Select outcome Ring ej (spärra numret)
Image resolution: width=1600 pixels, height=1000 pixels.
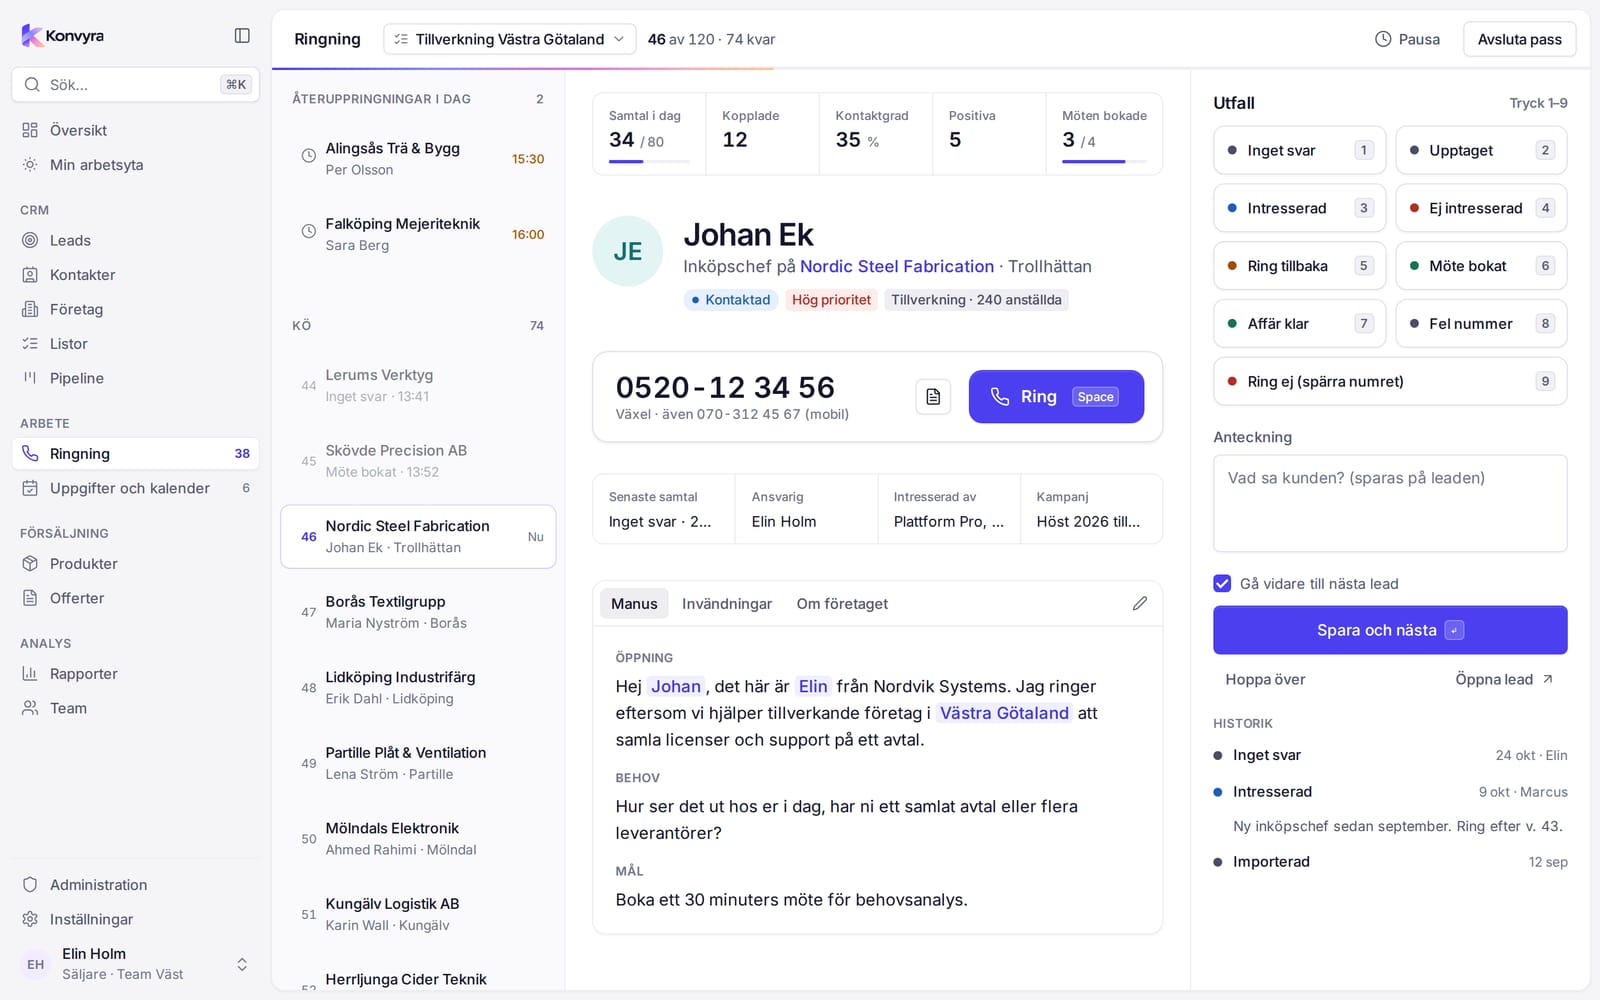click(x=1390, y=381)
